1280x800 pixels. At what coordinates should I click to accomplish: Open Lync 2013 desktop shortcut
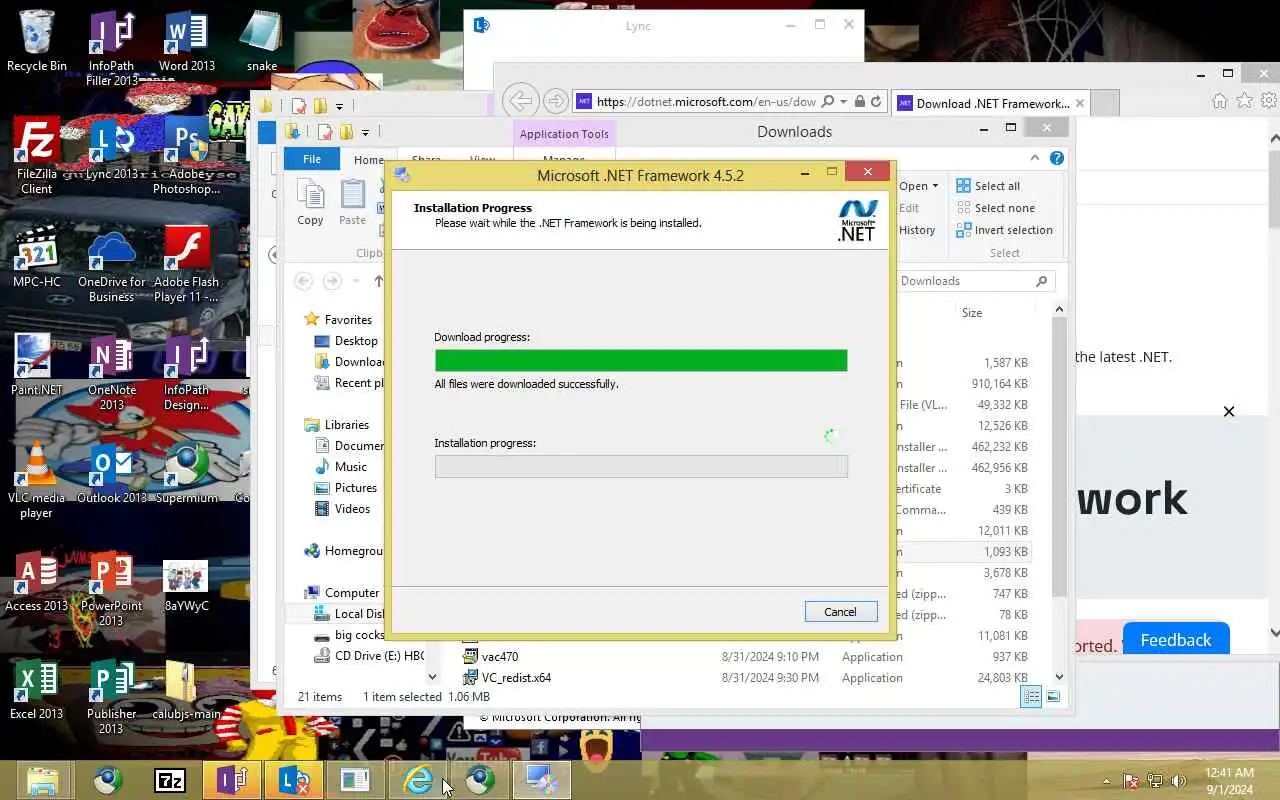[x=112, y=149]
